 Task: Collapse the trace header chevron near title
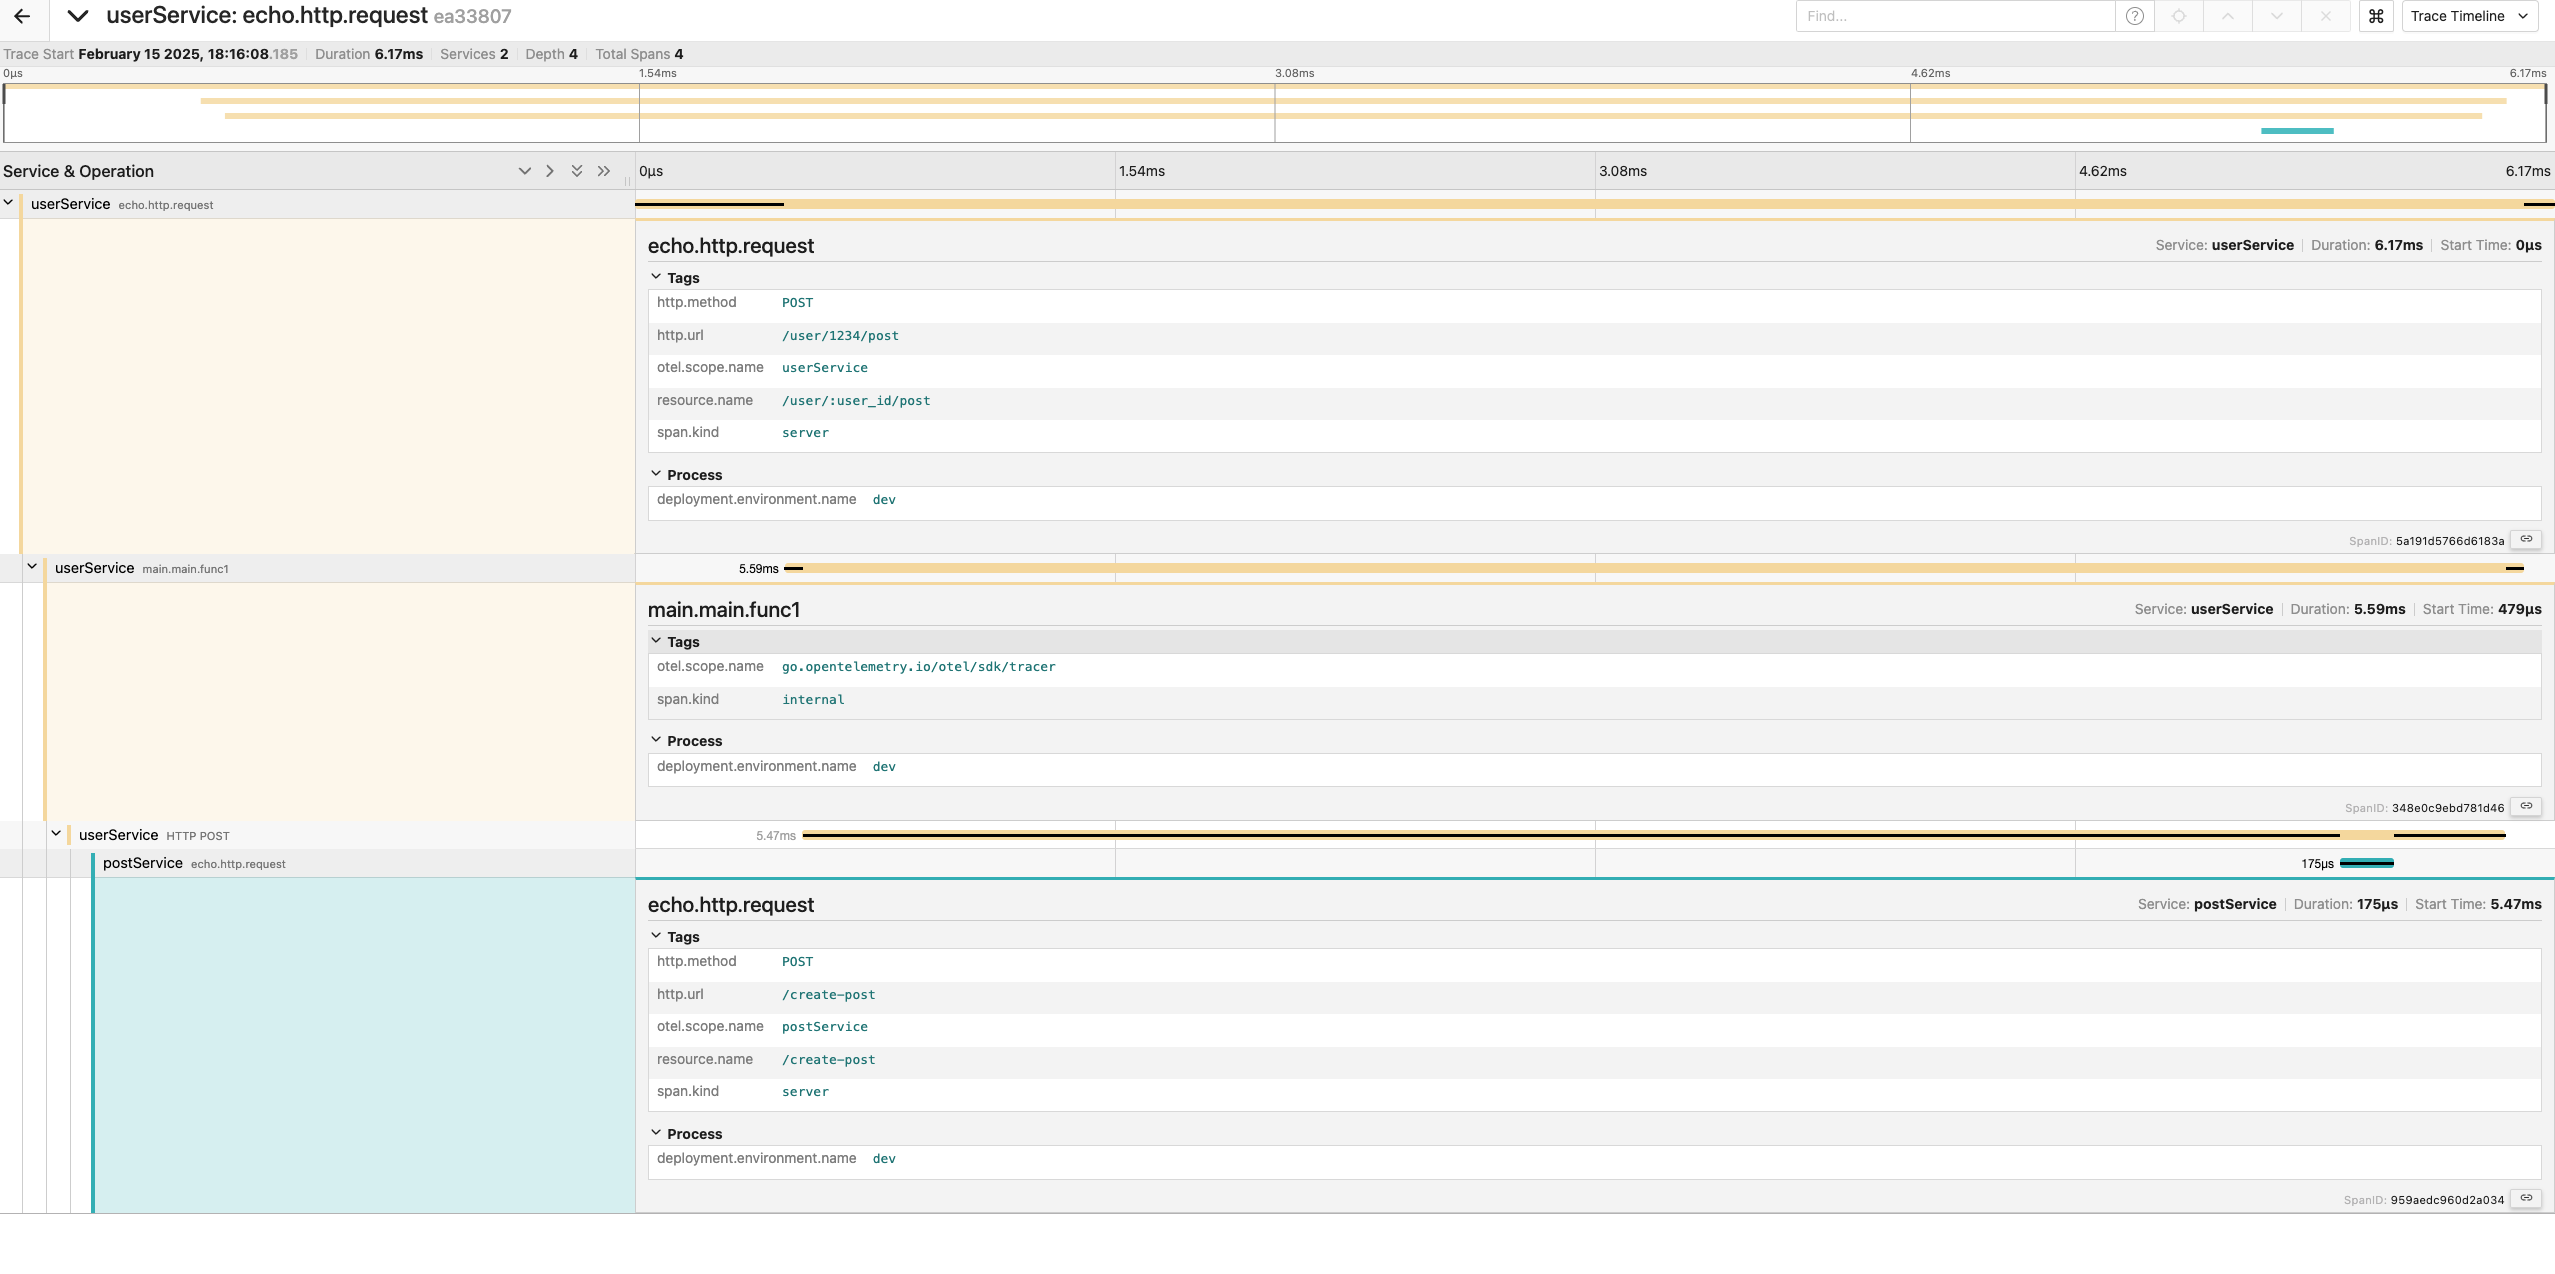click(77, 16)
